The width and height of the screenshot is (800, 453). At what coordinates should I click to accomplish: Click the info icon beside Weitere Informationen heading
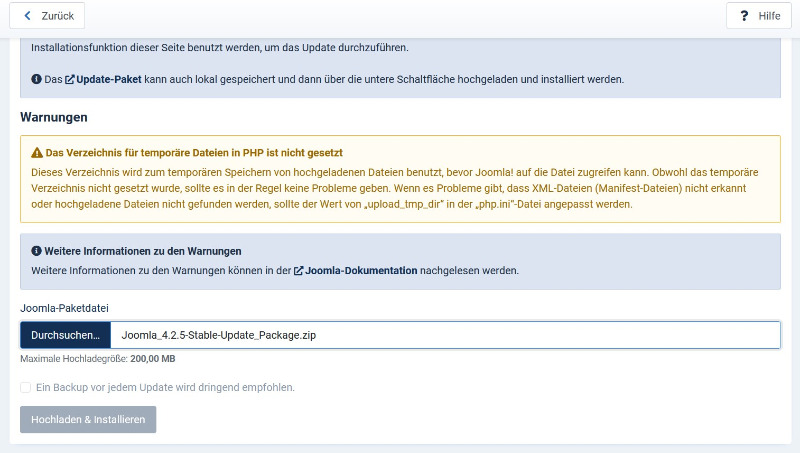(x=36, y=251)
